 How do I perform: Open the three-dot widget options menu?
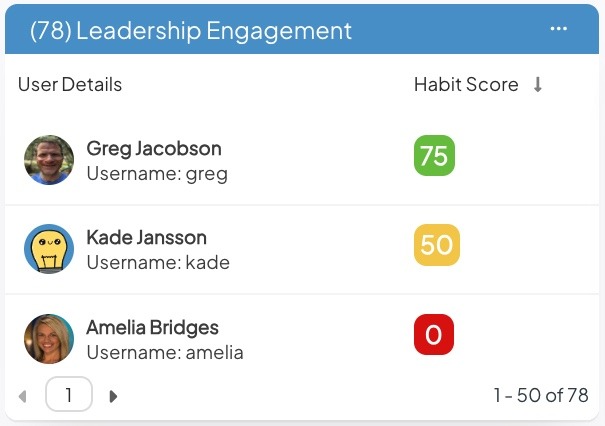point(558,29)
